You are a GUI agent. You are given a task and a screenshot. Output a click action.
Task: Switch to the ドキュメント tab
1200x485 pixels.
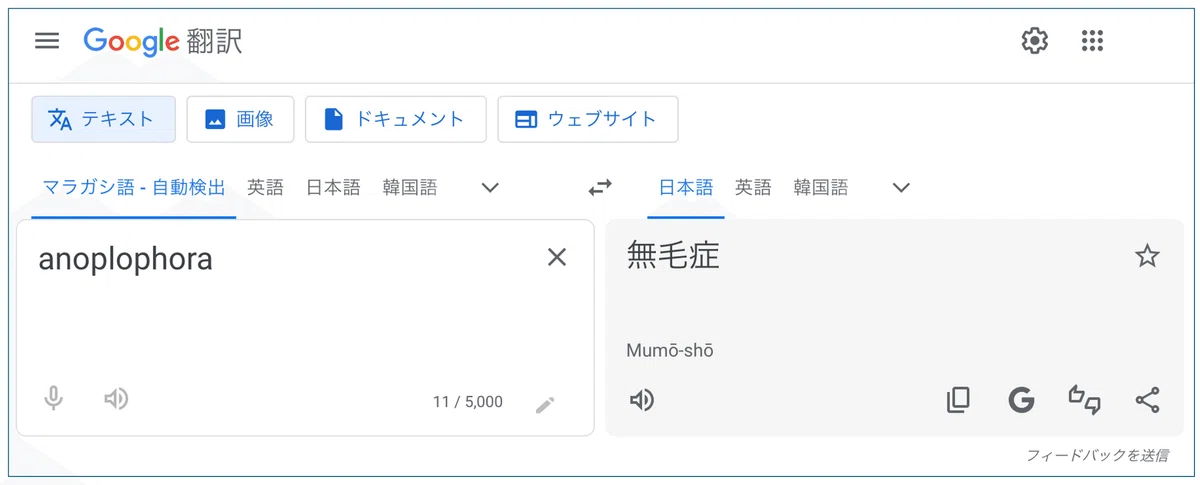click(x=395, y=119)
